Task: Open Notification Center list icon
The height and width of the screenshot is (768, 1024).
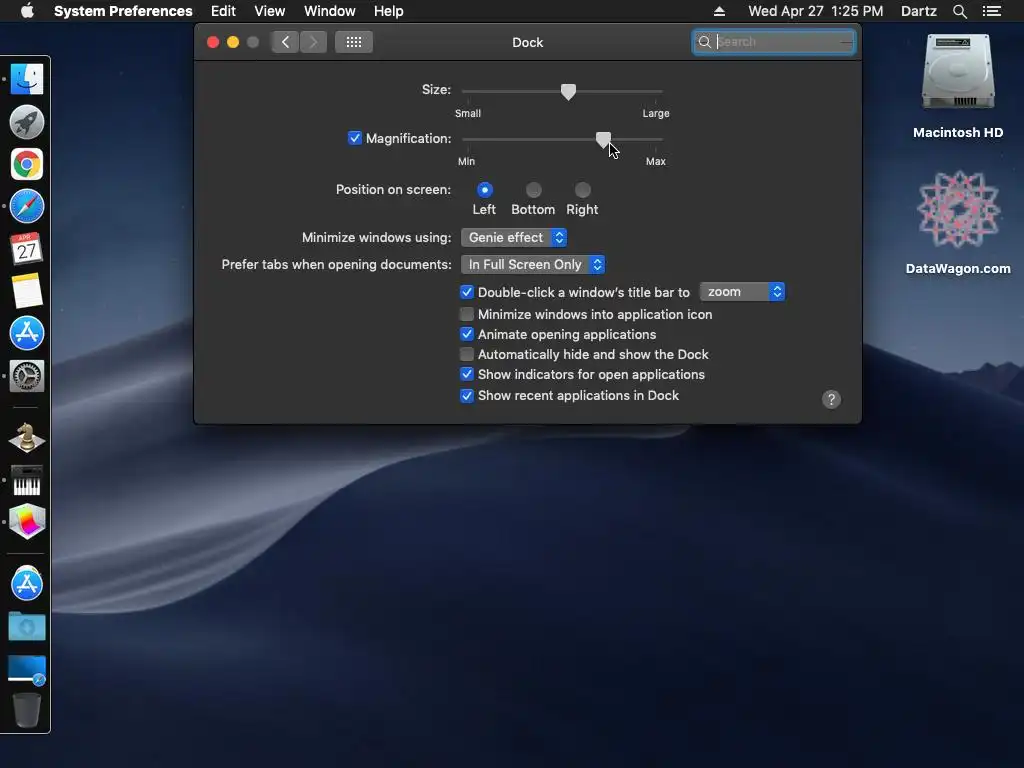Action: coord(991,11)
